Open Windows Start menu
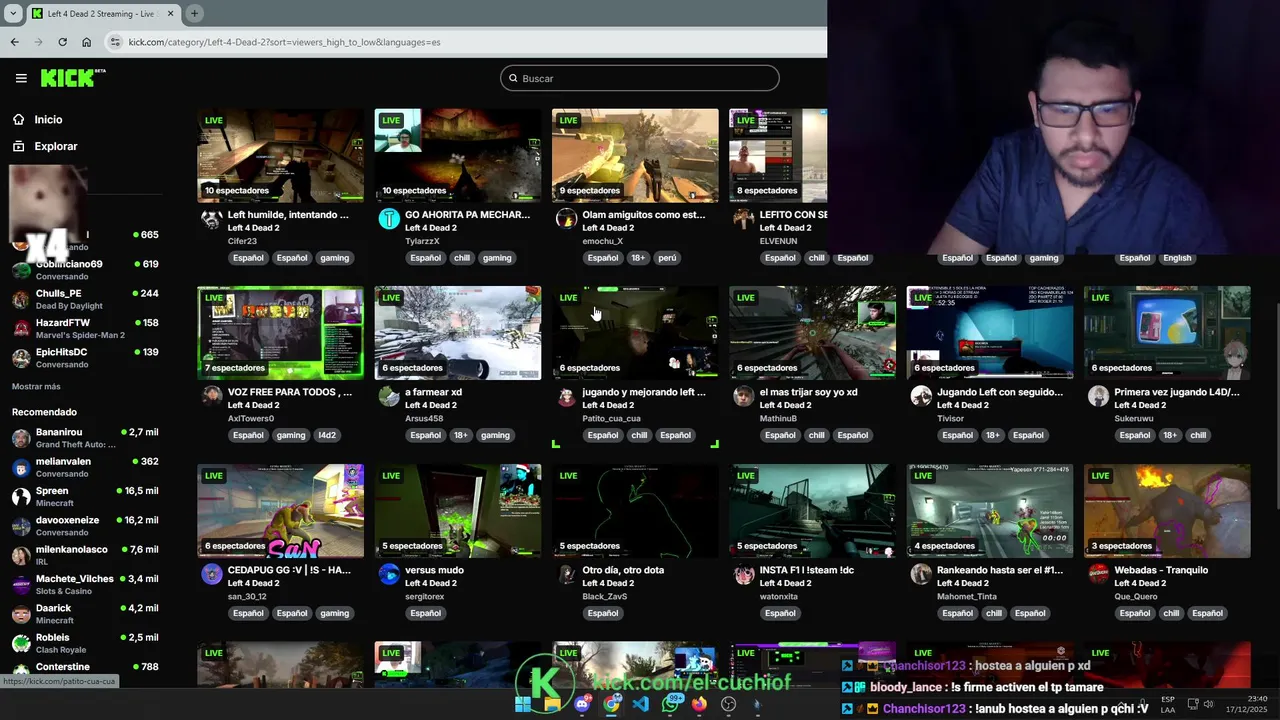The image size is (1280, 720). [523, 704]
